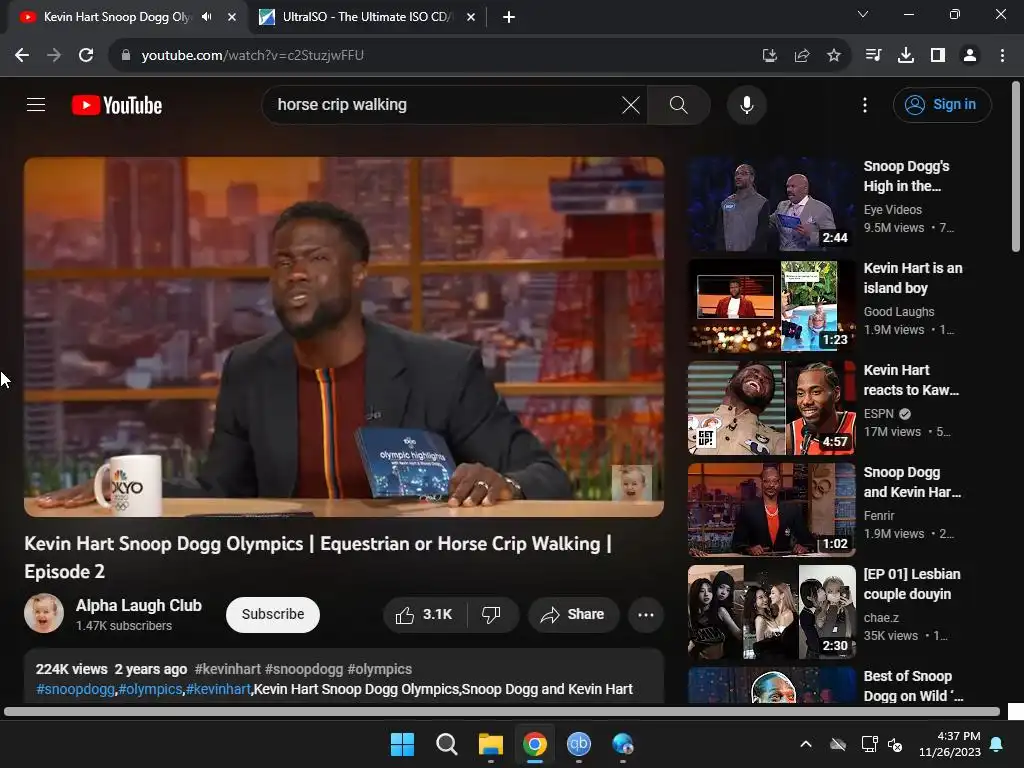The width and height of the screenshot is (1024, 768).
Task: View site information lock icon
Action: point(126,56)
